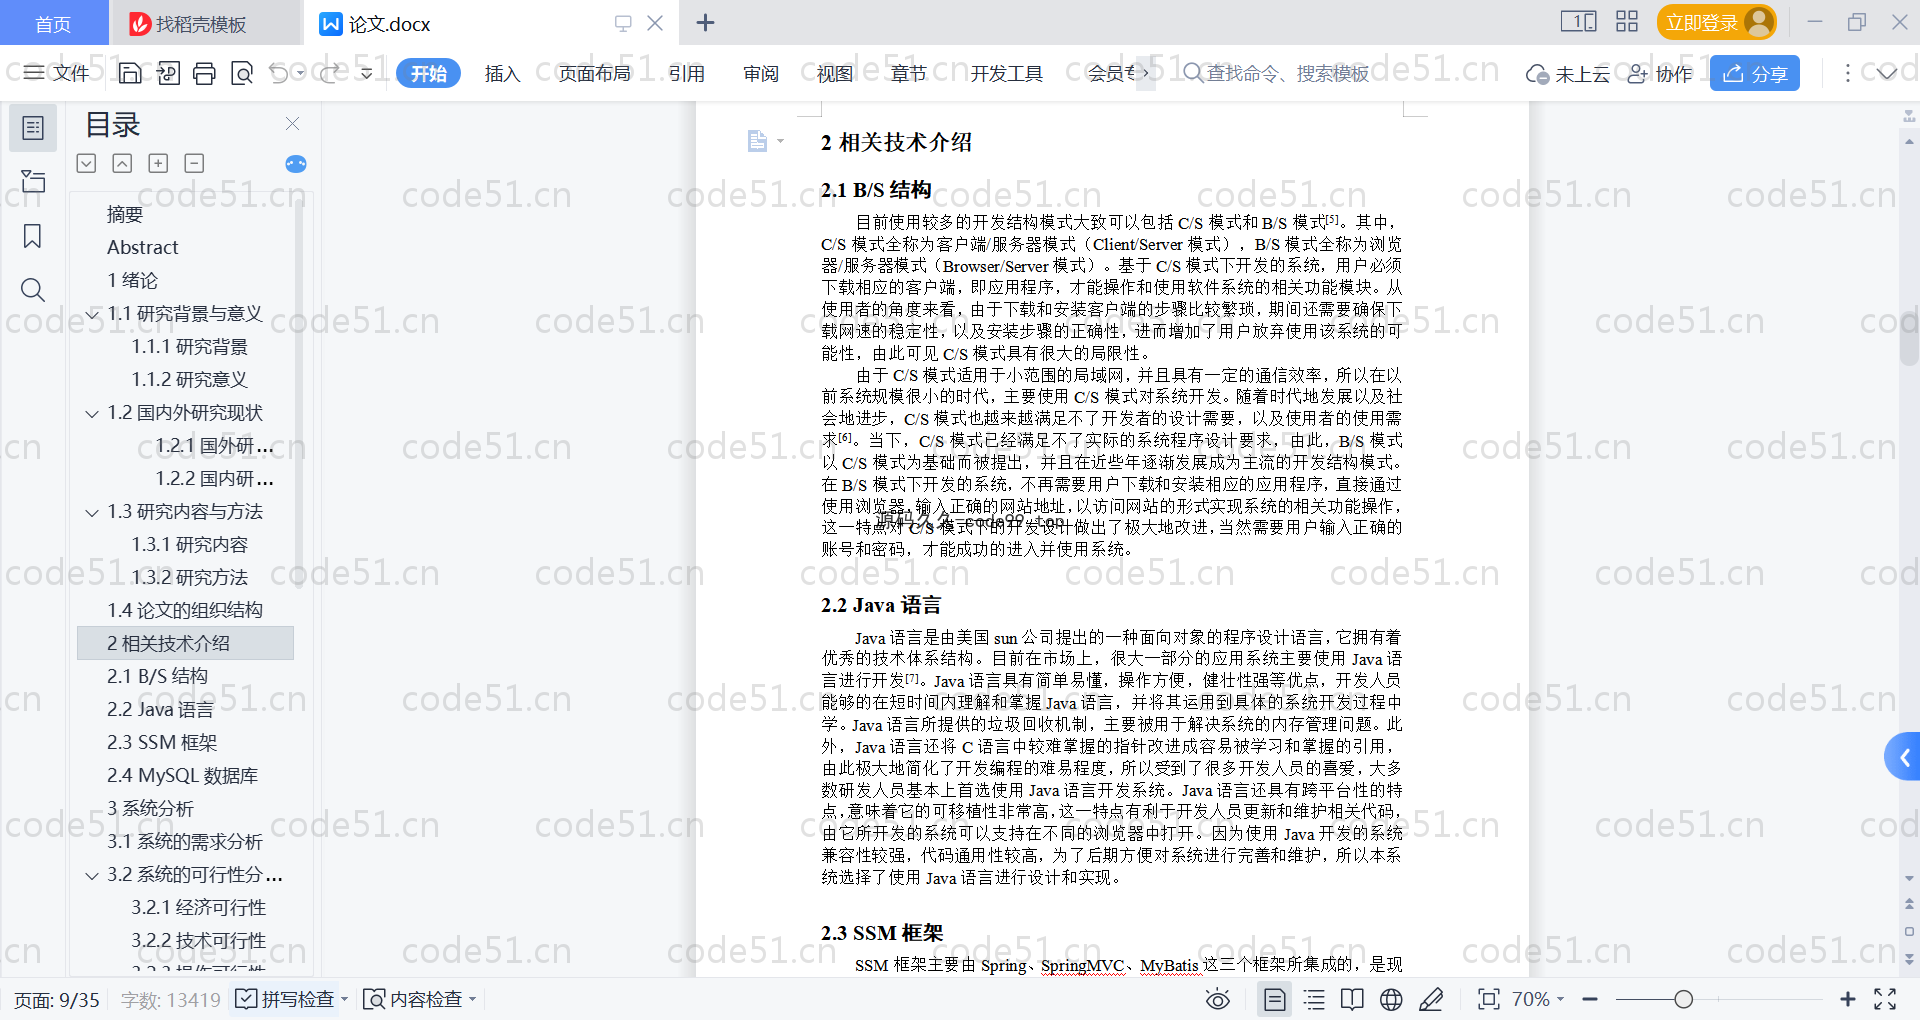Viewport: 1920px width, 1020px height.
Task: Toggle eye protection mode icon
Action: pos(1217,999)
